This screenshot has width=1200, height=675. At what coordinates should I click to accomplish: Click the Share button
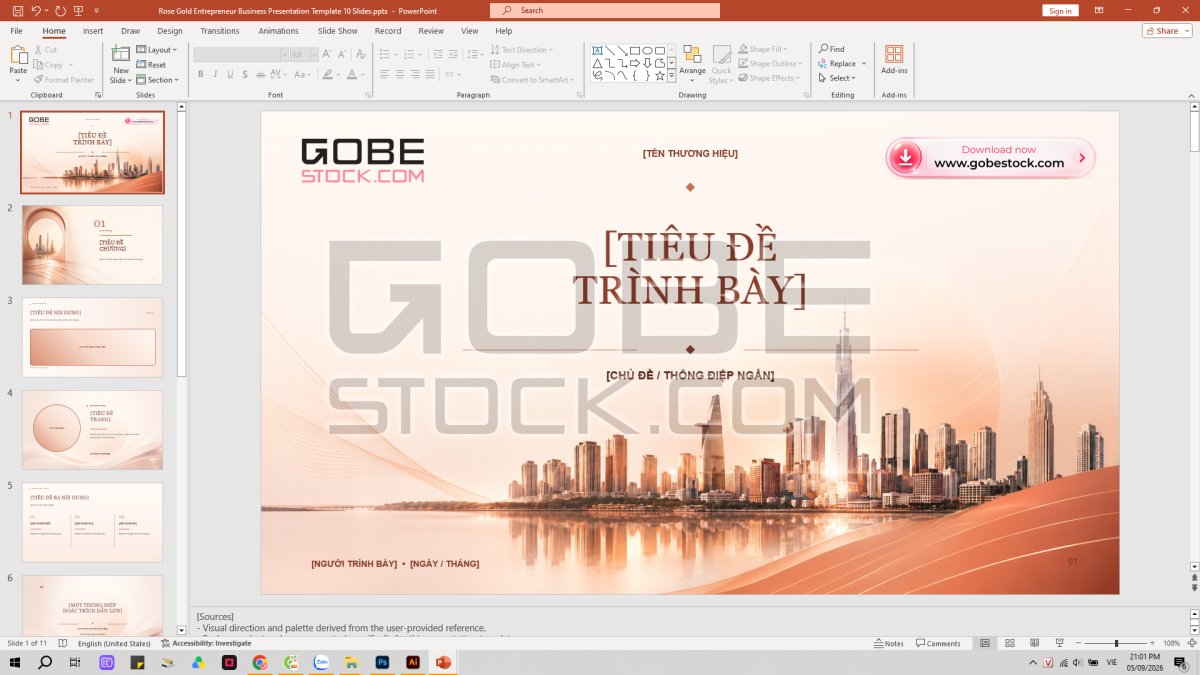(x=1166, y=31)
